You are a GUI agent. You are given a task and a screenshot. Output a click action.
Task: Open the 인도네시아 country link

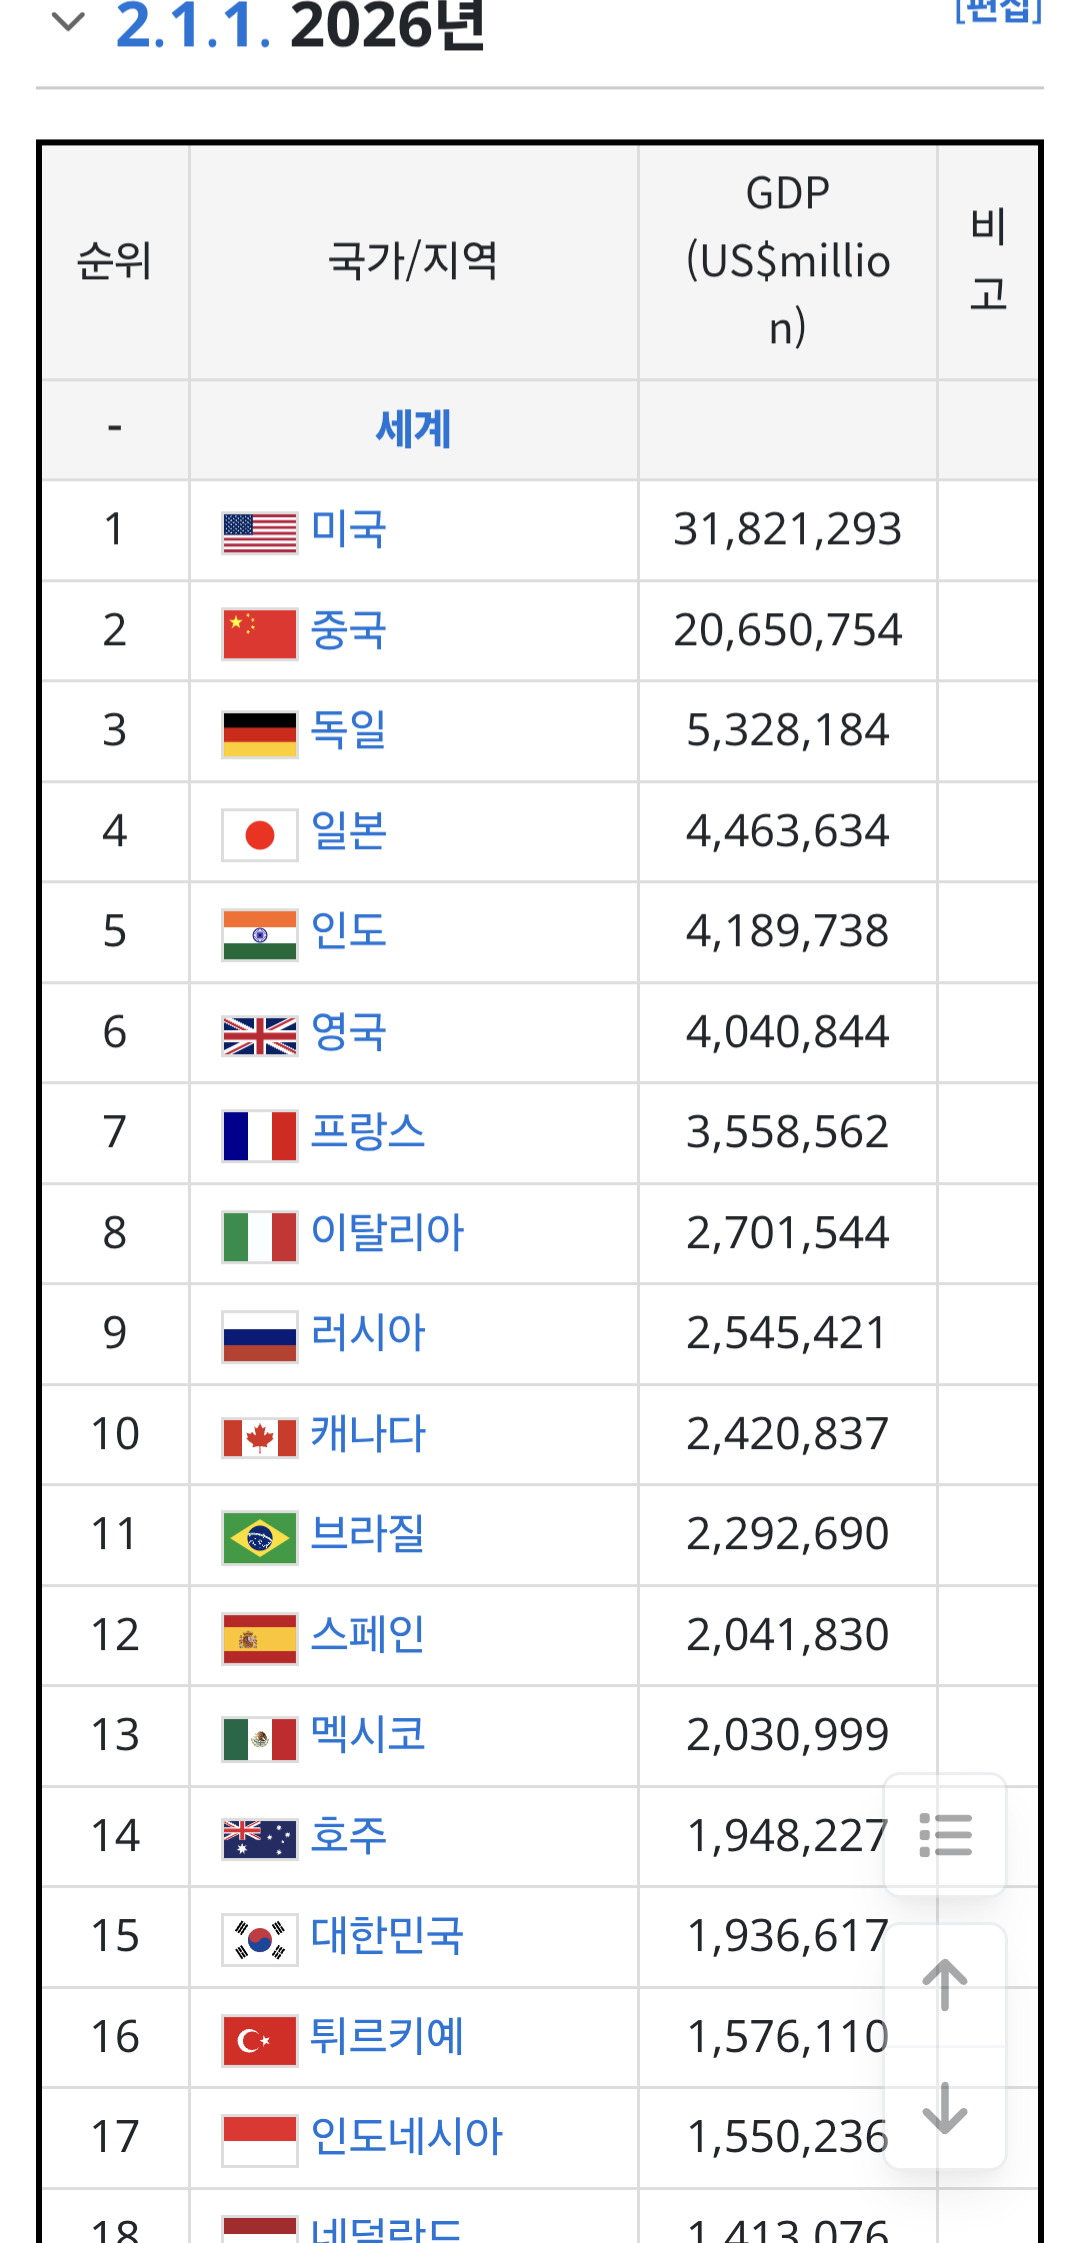(406, 2136)
